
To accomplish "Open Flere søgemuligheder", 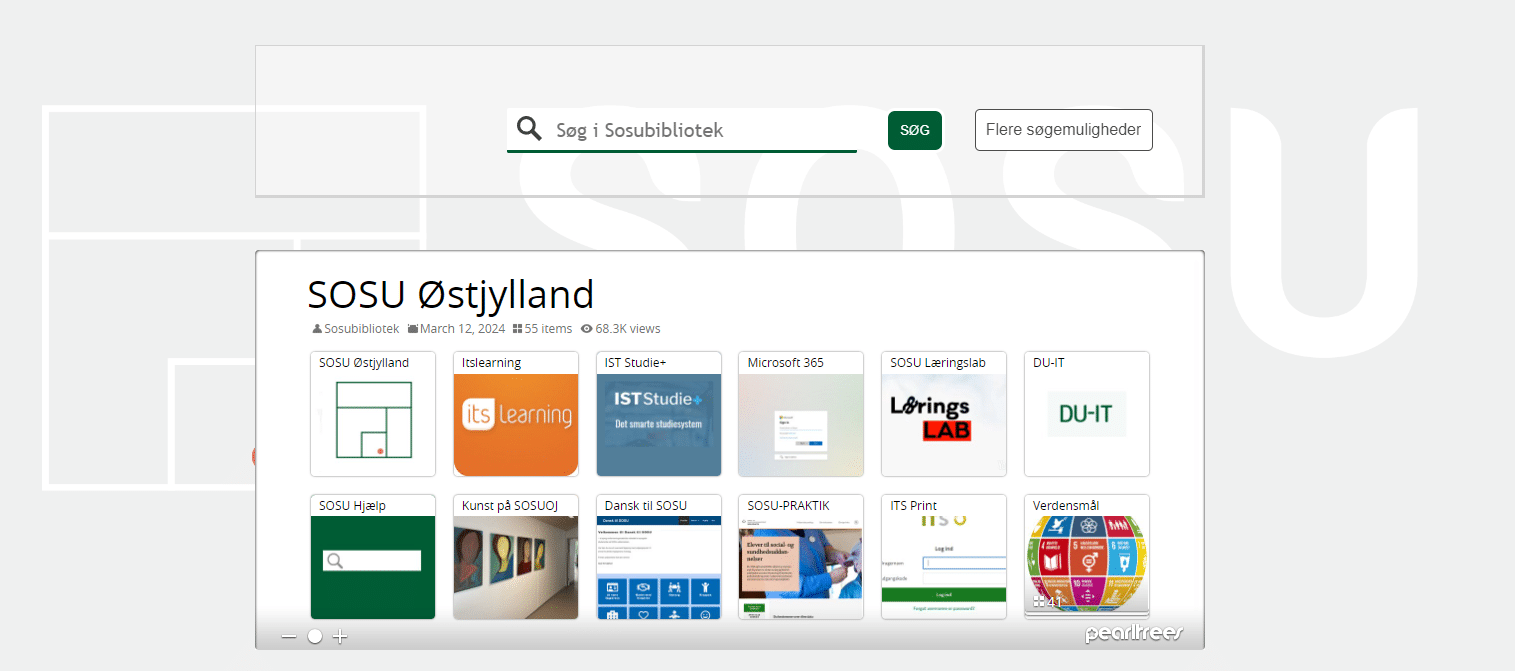I will click(1063, 130).
